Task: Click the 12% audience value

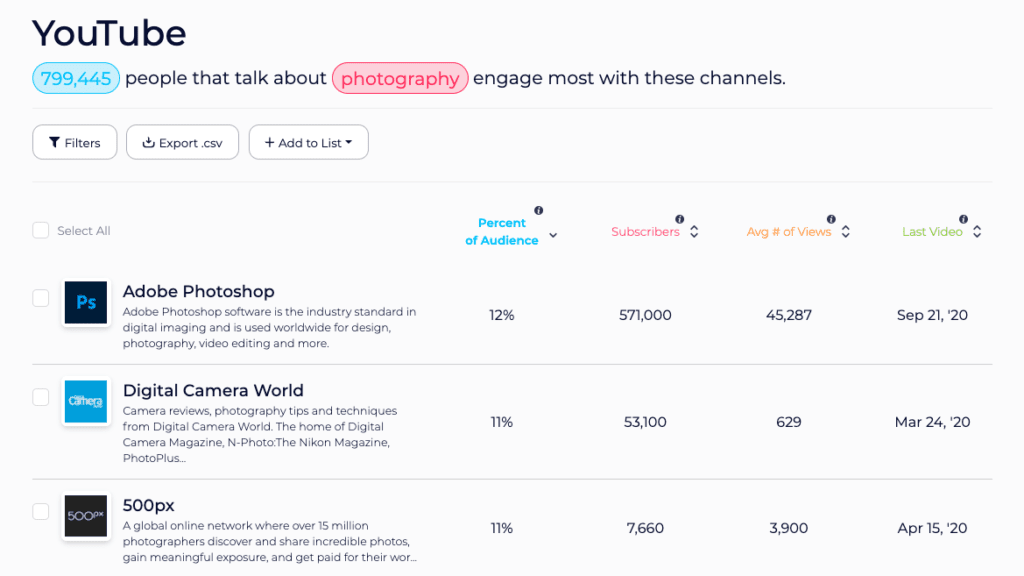Action: (x=502, y=315)
